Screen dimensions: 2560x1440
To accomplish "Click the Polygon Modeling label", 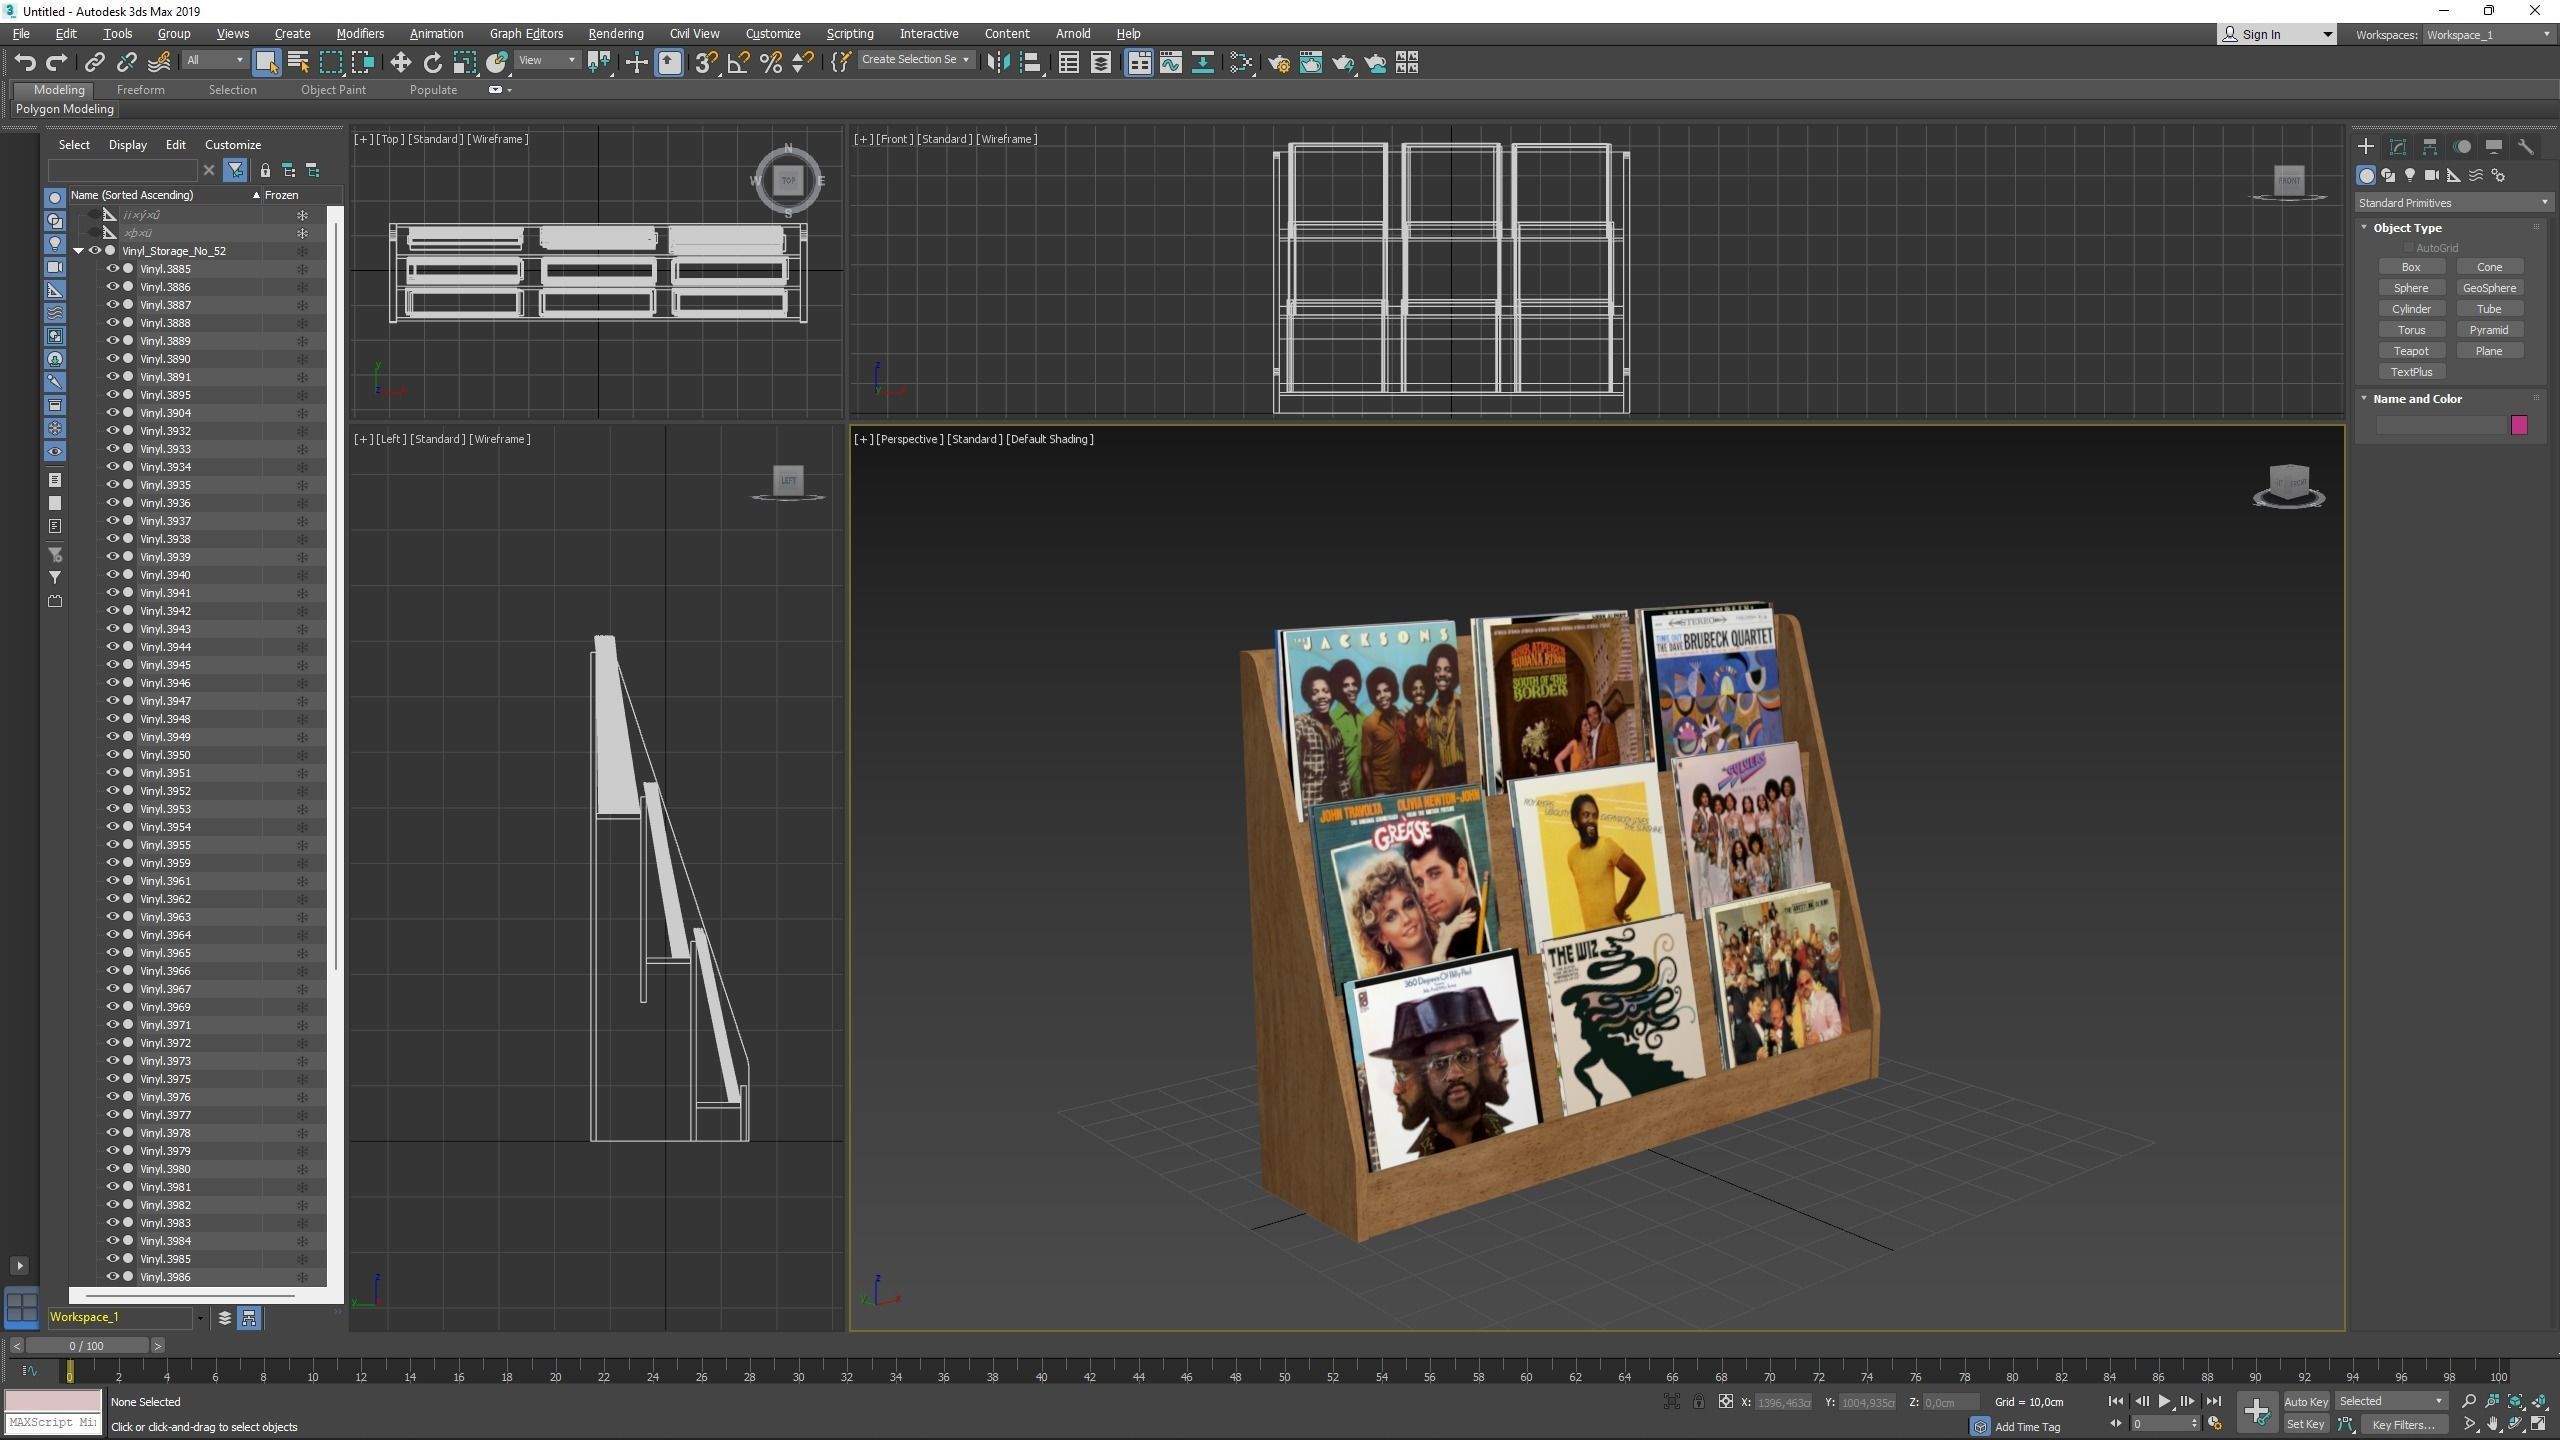I will pos(65,109).
